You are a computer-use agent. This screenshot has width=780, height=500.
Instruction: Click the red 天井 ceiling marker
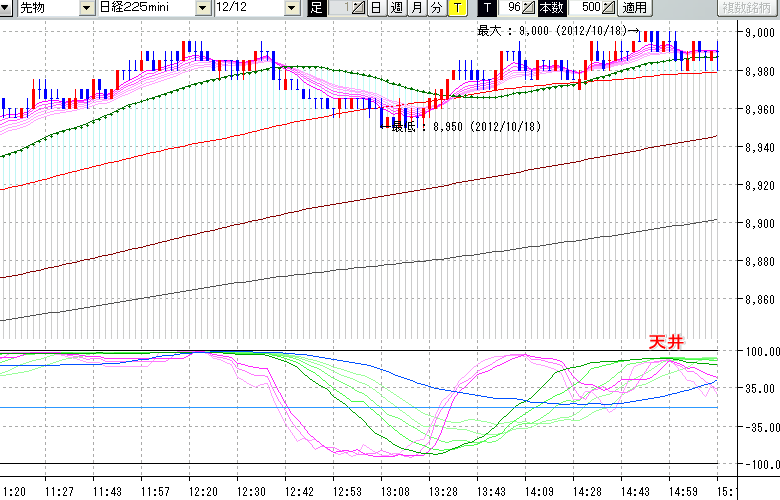click(667, 342)
